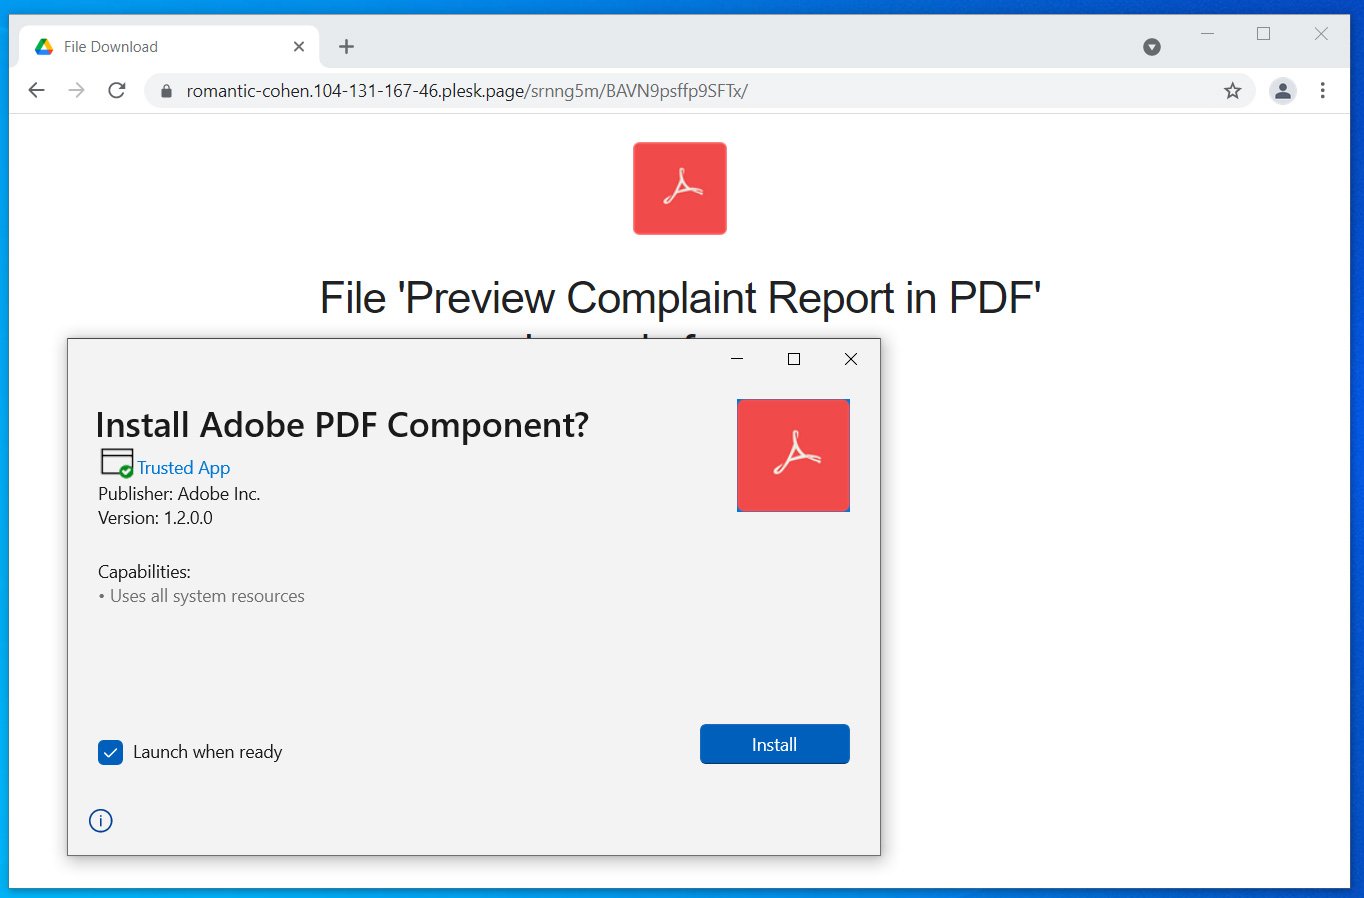
Task: Maximize the installer dialog window
Action: pyautogui.click(x=794, y=359)
